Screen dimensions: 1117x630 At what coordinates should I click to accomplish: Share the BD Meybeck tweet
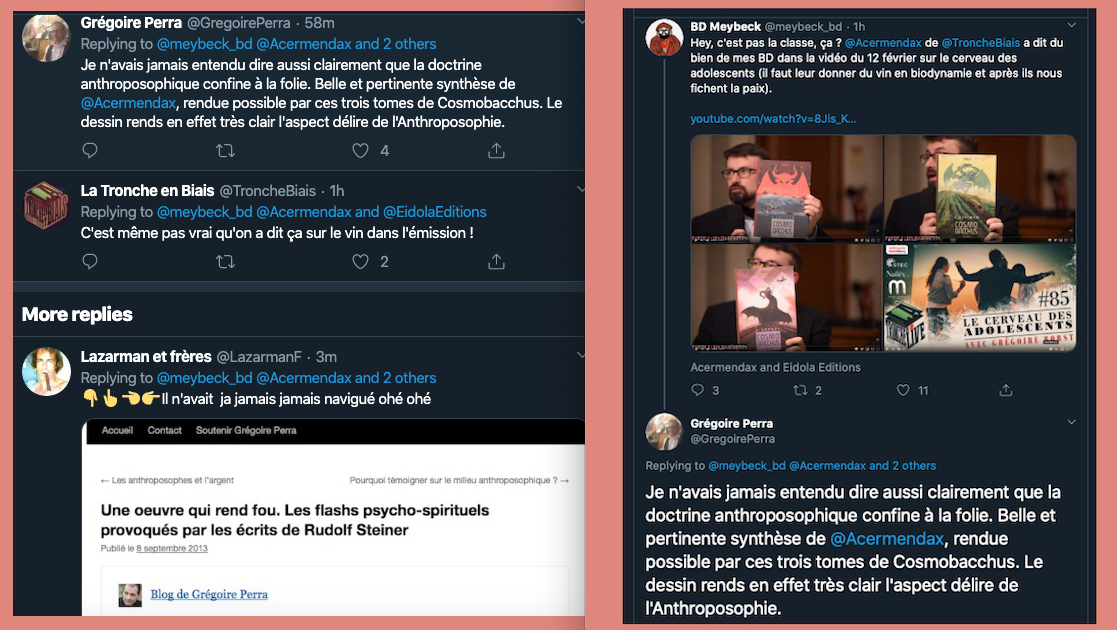1006,390
